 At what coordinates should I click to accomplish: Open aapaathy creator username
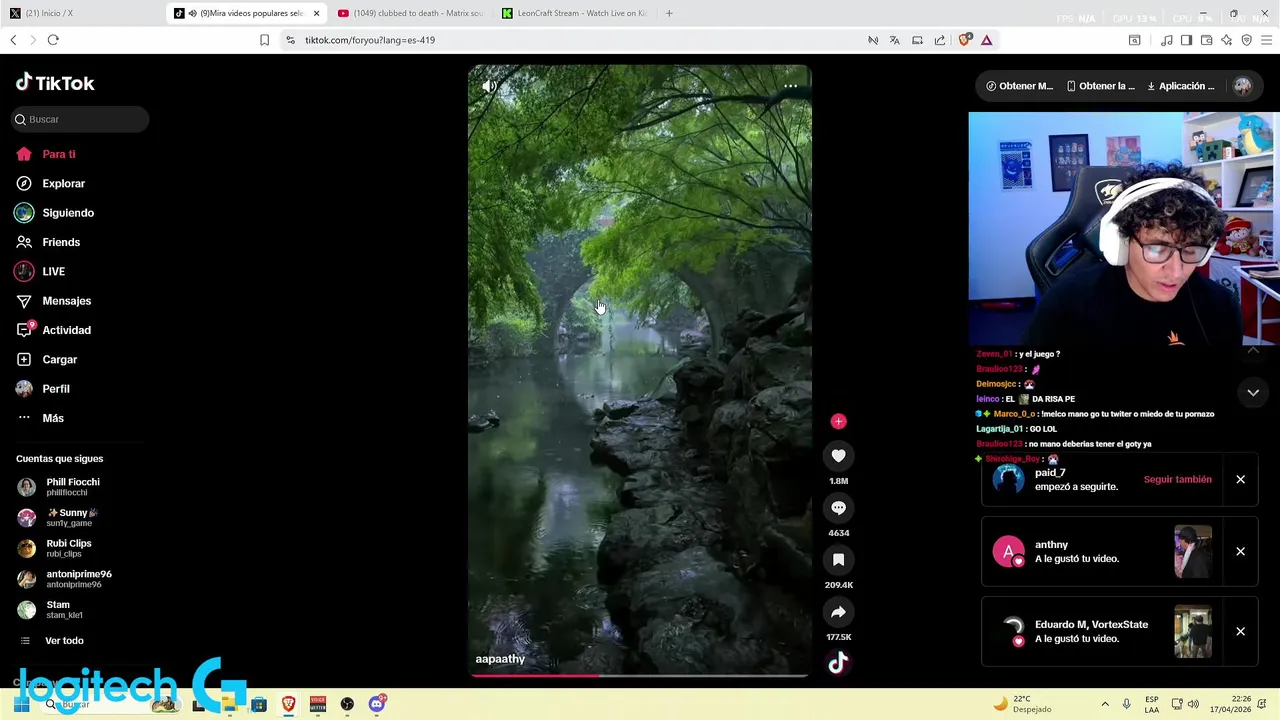[500, 659]
